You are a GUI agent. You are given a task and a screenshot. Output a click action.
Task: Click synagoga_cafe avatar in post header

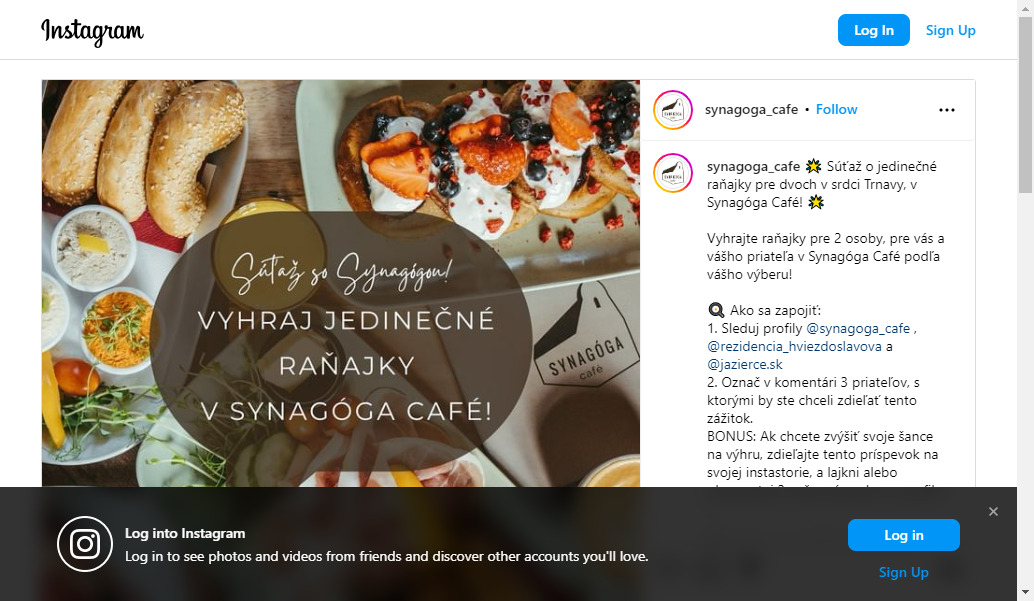(673, 110)
